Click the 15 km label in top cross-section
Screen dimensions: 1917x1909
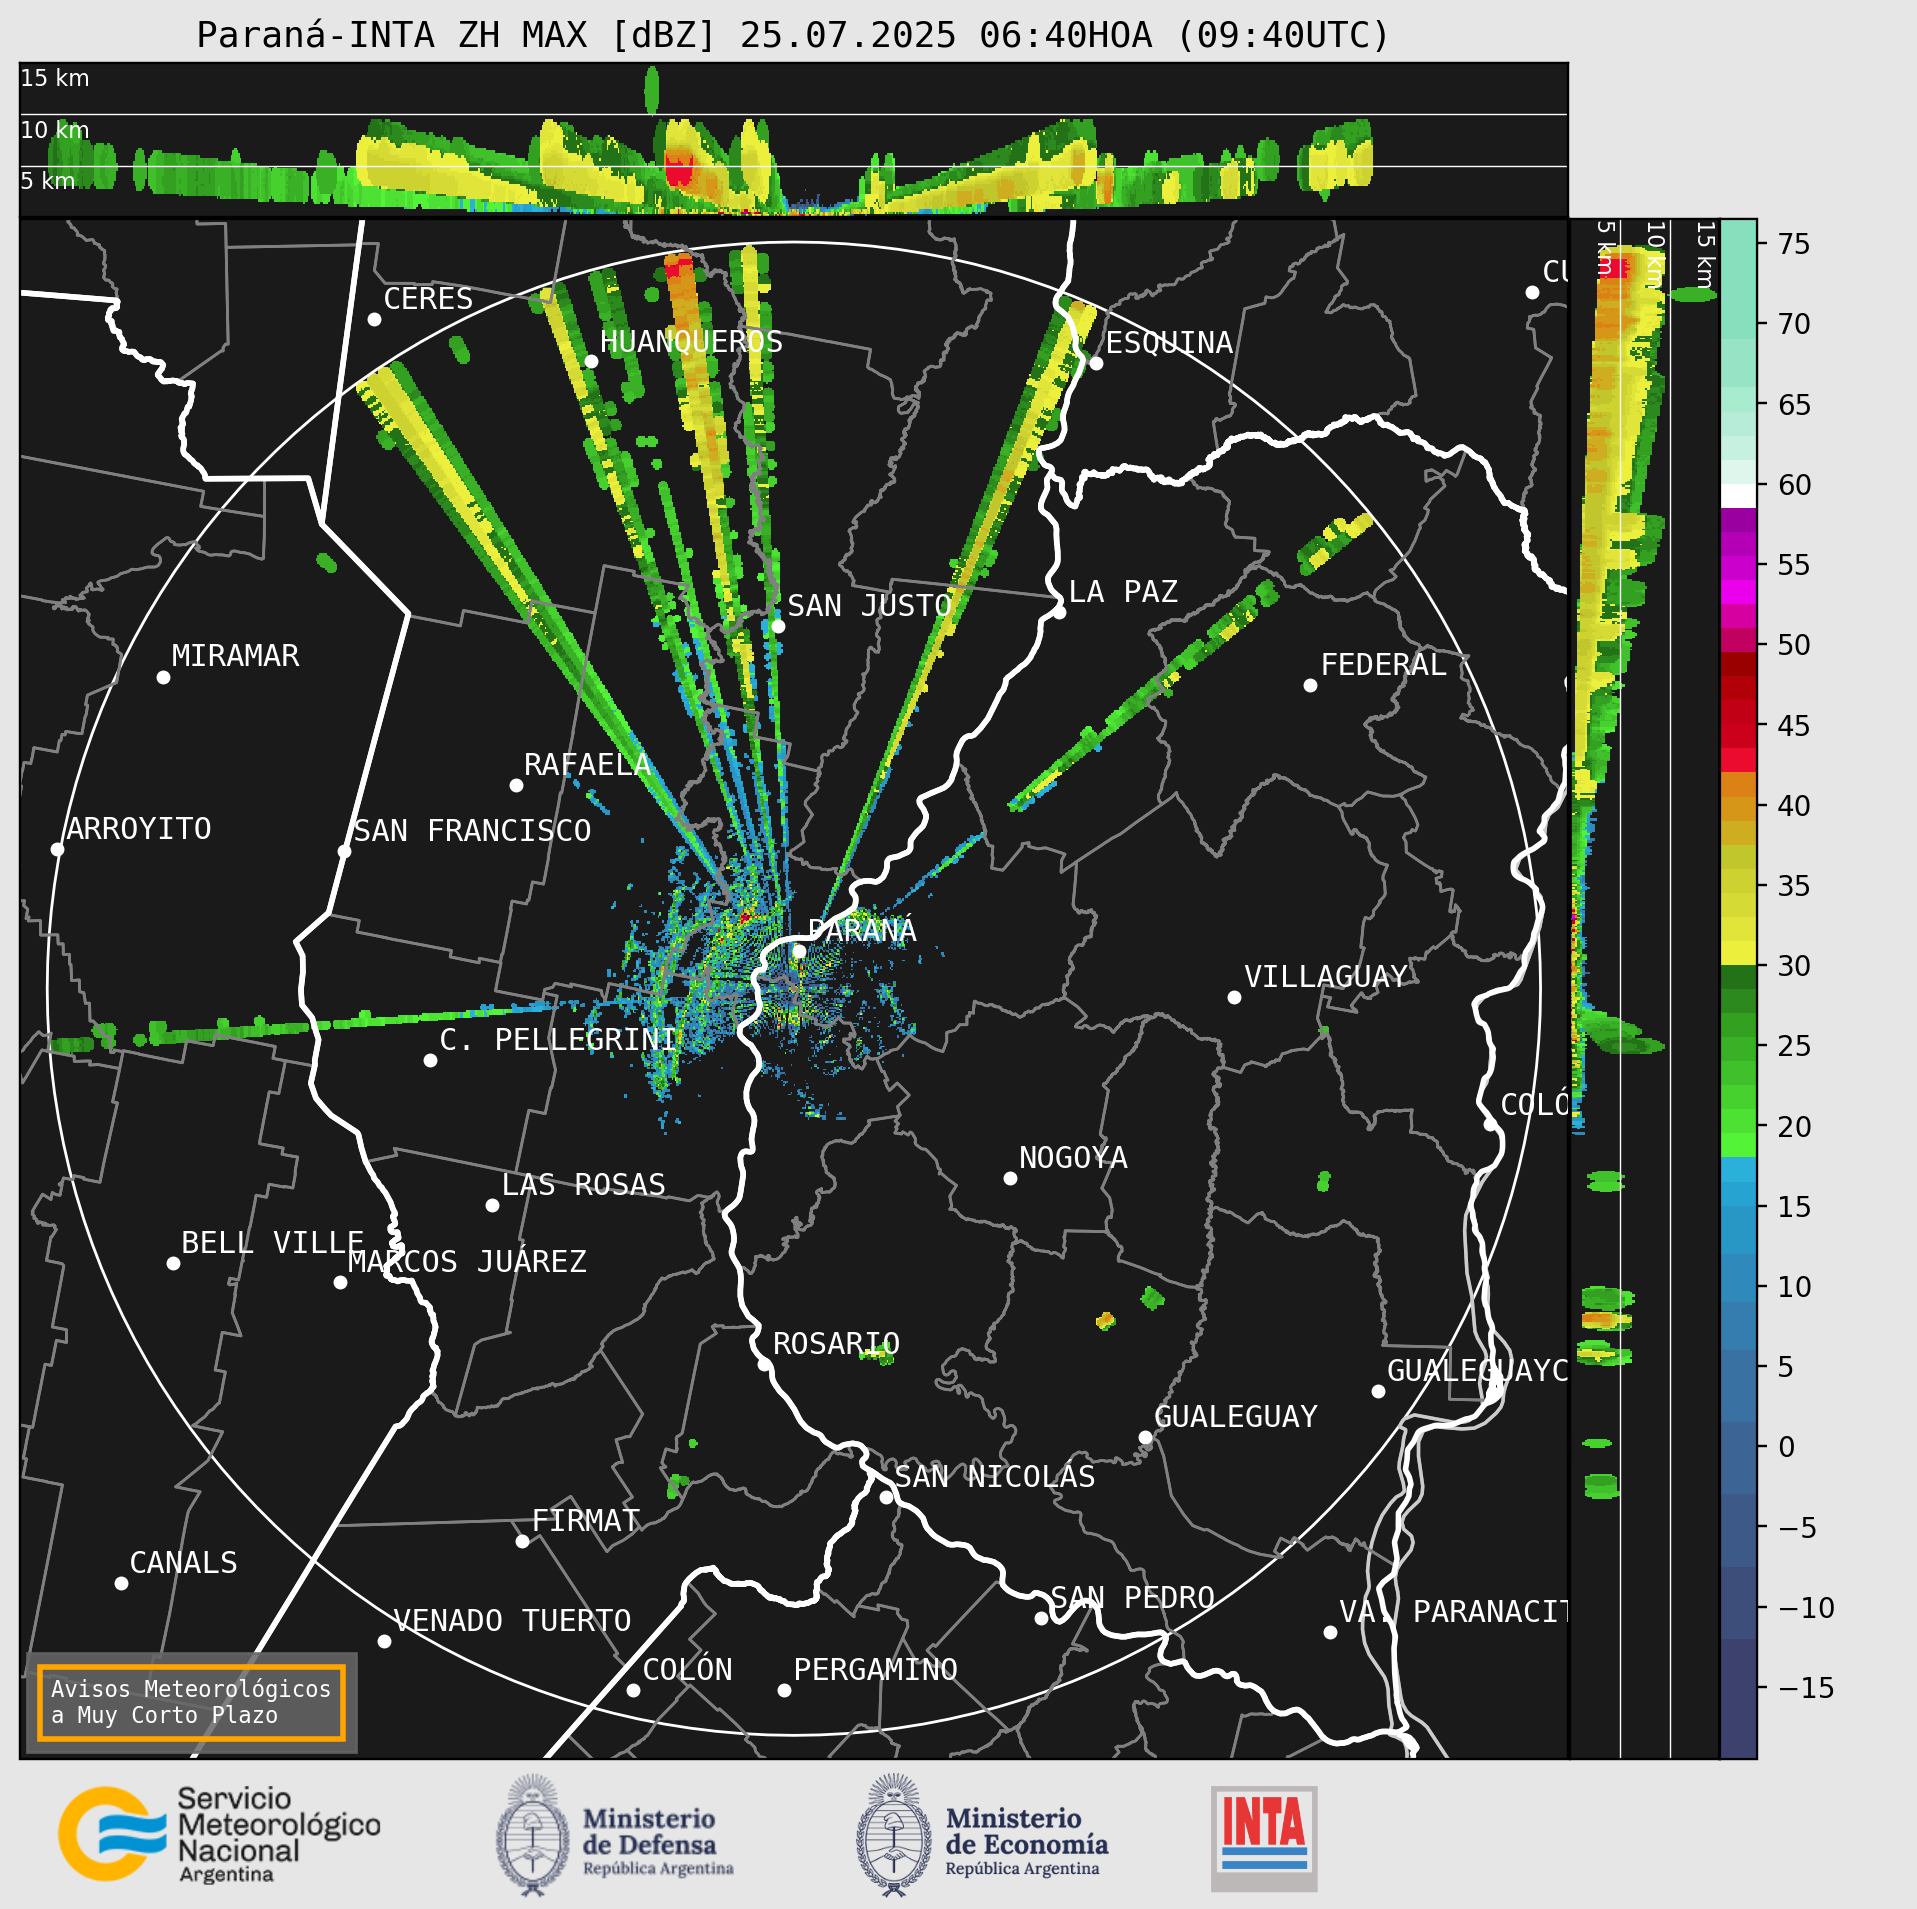(x=55, y=78)
